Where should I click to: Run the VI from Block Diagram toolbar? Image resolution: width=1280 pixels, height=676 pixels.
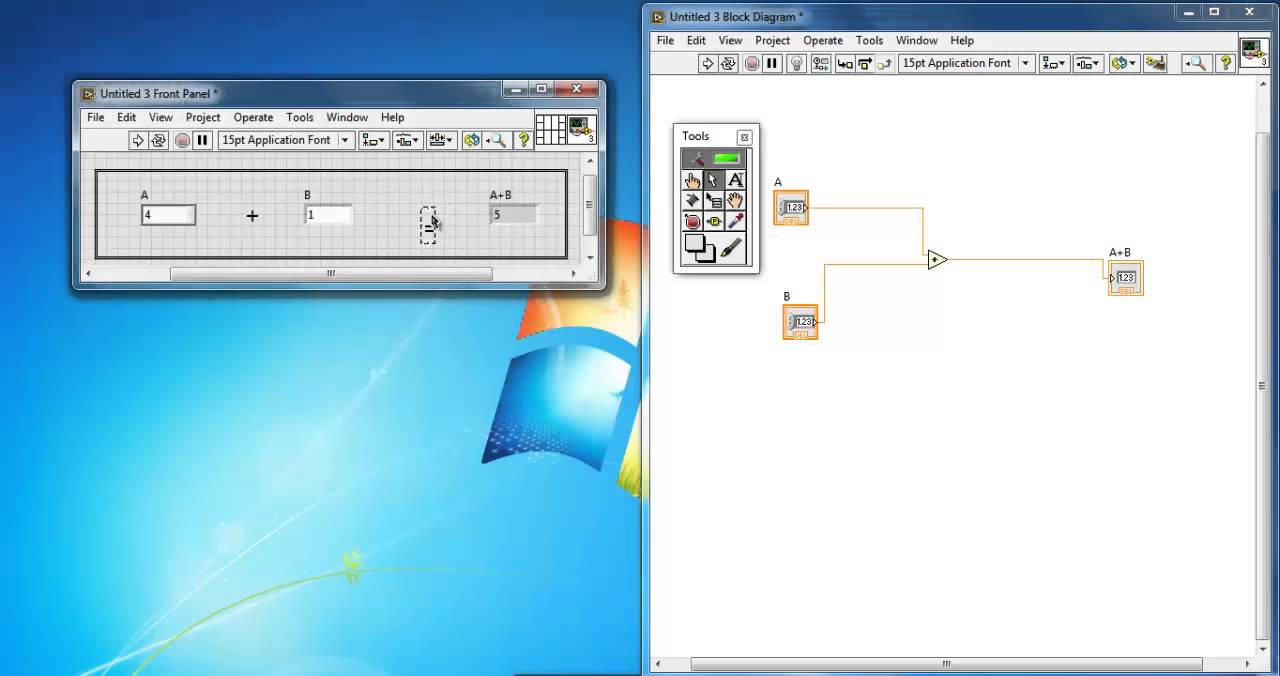(707, 63)
